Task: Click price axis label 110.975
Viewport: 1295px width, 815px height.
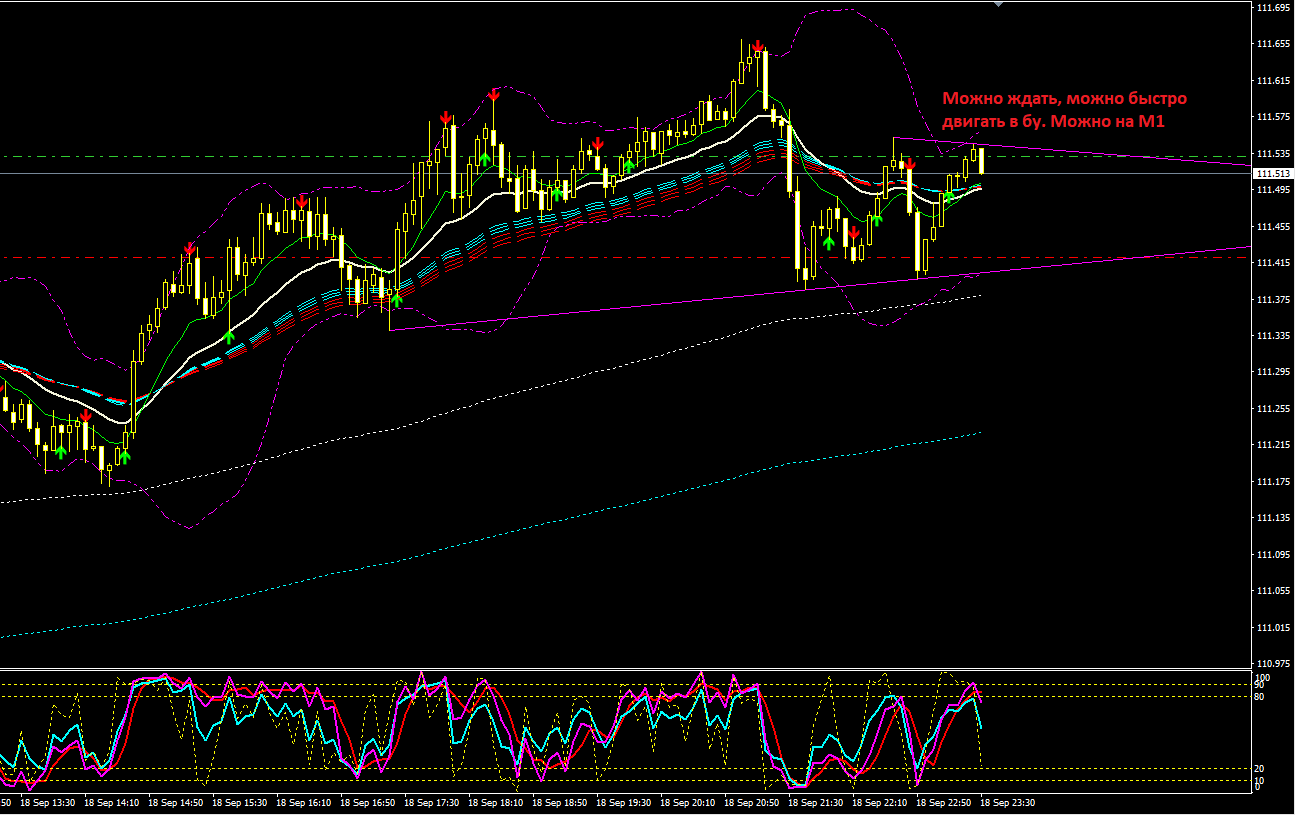Action: (1273, 664)
